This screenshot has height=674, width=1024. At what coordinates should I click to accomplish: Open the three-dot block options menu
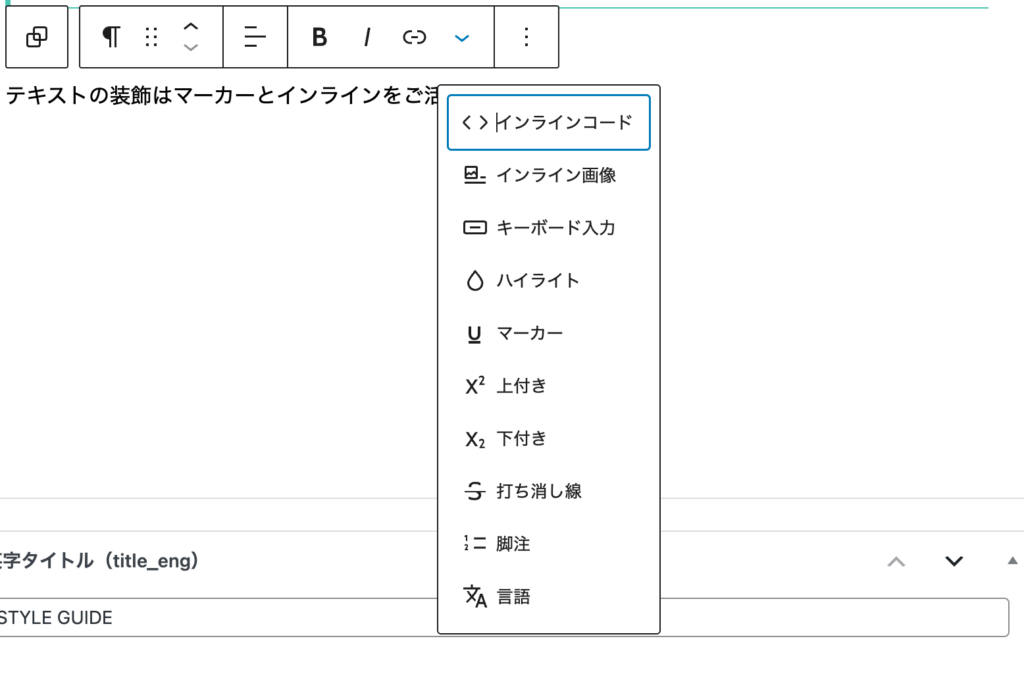[x=526, y=37]
